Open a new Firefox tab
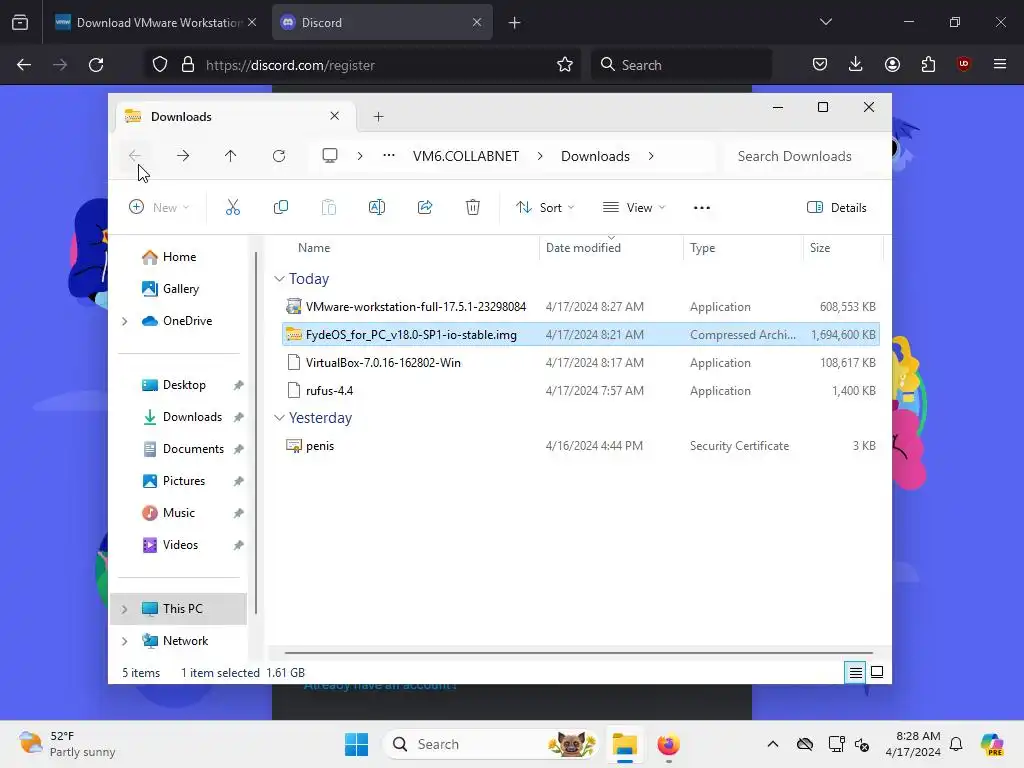Screen dimensions: 1024x768 coord(515,23)
